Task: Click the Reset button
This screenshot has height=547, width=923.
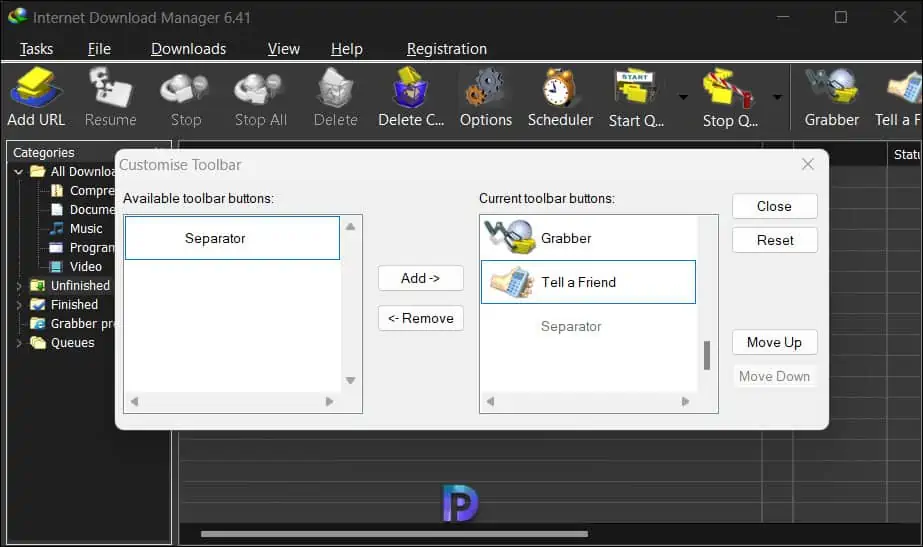Action: coord(775,240)
